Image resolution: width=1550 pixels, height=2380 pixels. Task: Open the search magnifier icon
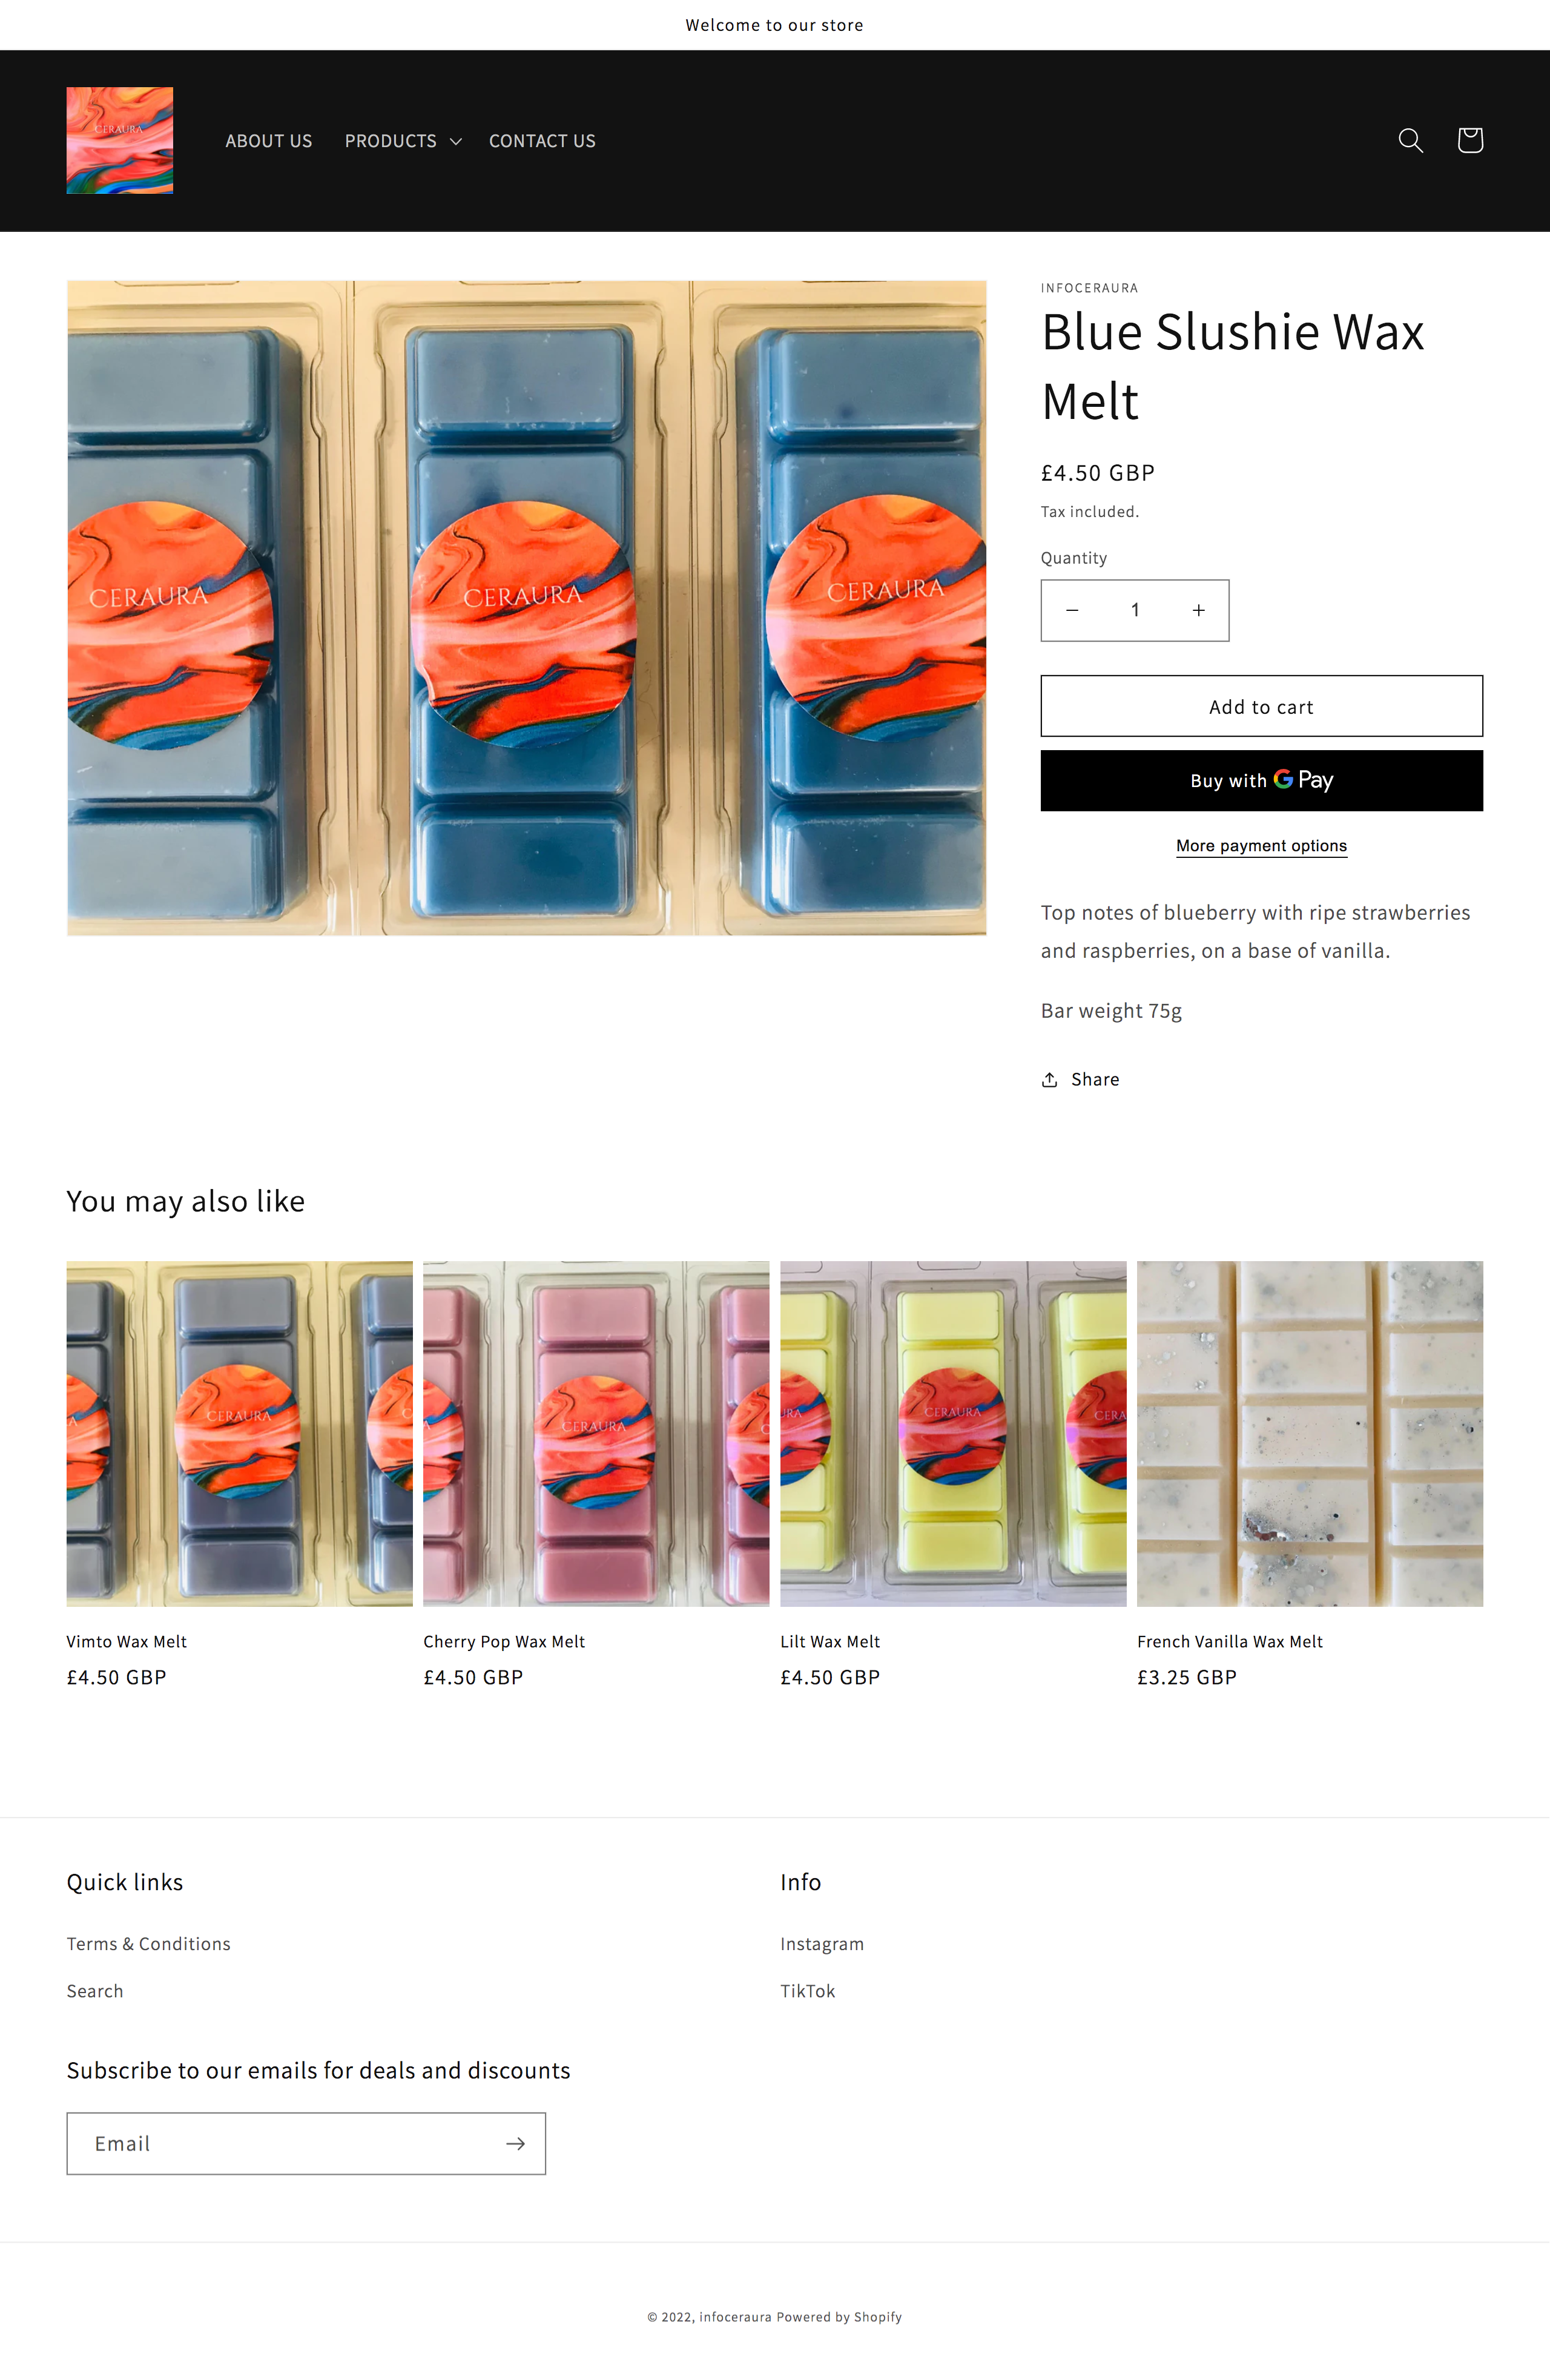1410,140
